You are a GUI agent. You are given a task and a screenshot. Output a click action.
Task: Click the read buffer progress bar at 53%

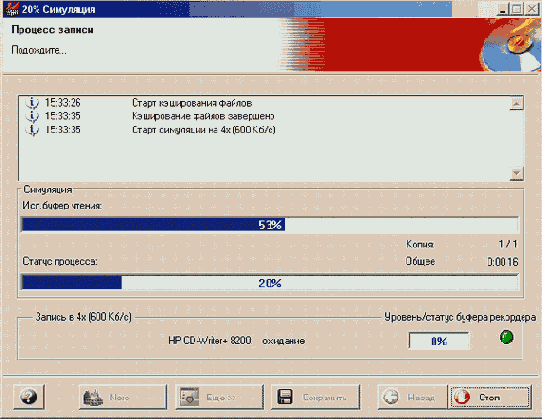click(x=270, y=225)
